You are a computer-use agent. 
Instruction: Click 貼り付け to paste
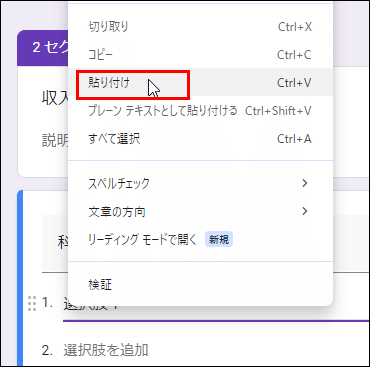[x=200, y=82]
